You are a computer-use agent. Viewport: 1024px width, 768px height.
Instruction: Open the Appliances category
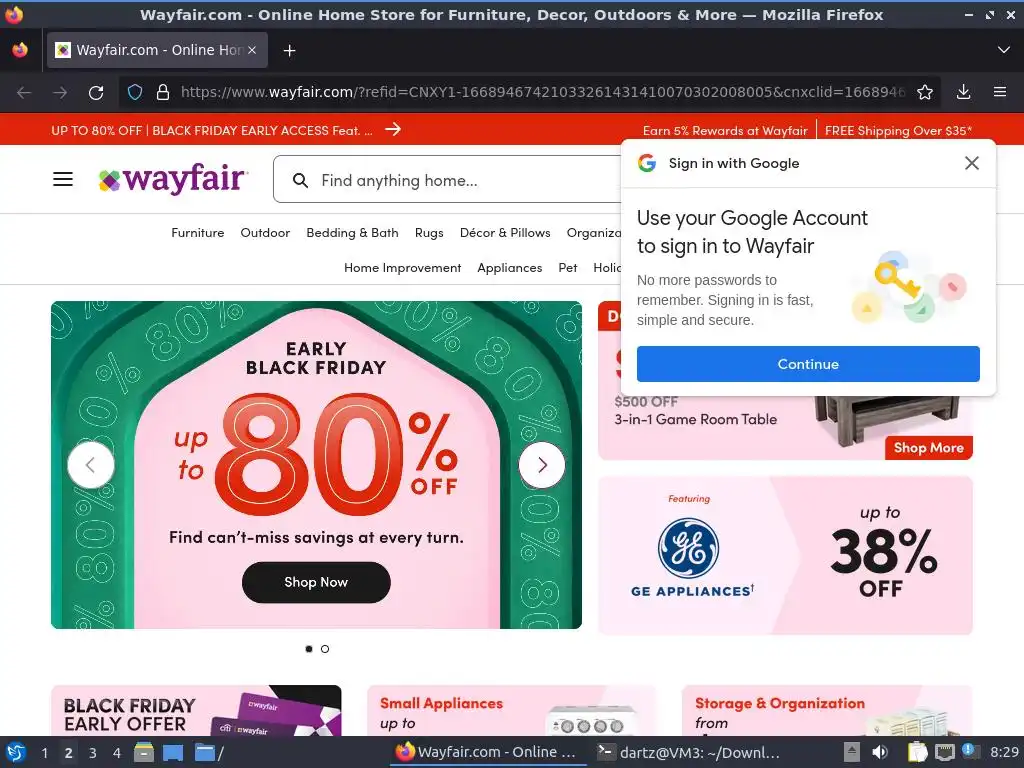(509, 268)
